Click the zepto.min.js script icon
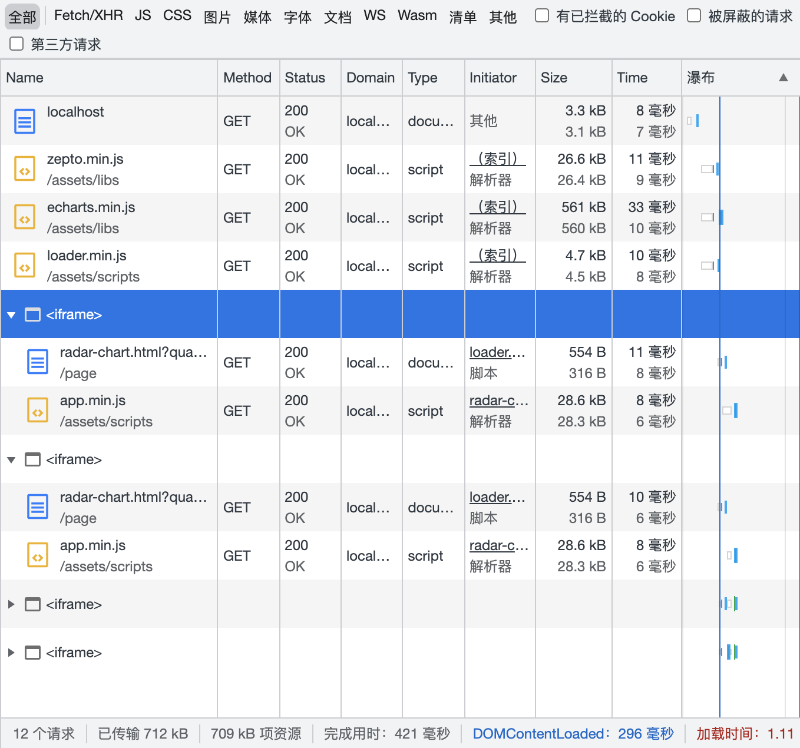Screen dimensions: 800x748 (24, 169)
